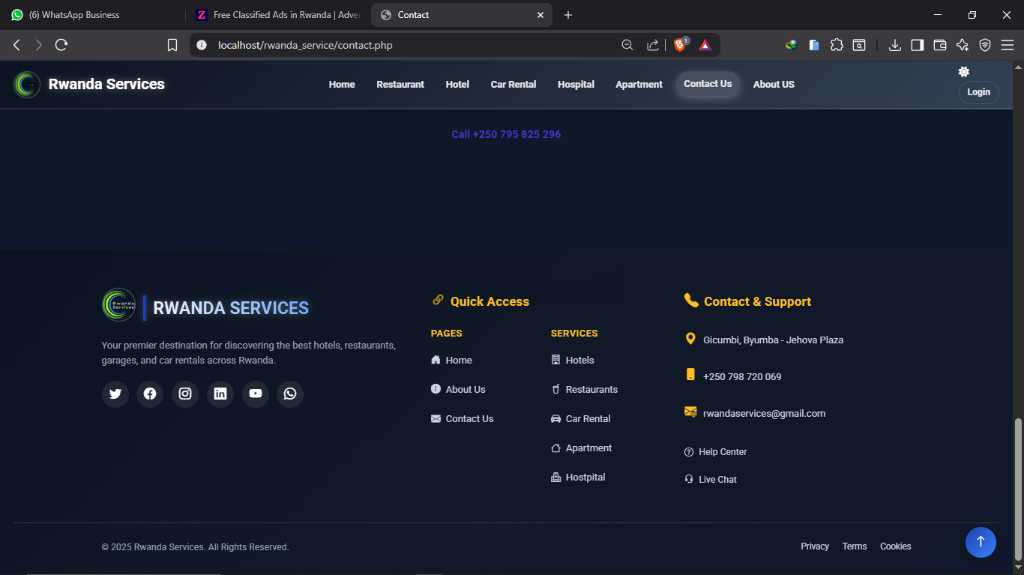Open the footer Restaurants service link
This screenshot has width=1024, height=575.
pyautogui.click(x=584, y=389)
